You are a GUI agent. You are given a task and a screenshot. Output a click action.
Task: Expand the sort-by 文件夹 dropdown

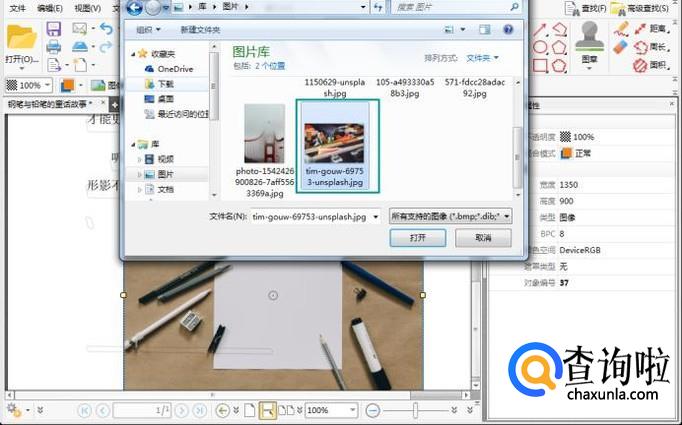(x=488, y=58)
